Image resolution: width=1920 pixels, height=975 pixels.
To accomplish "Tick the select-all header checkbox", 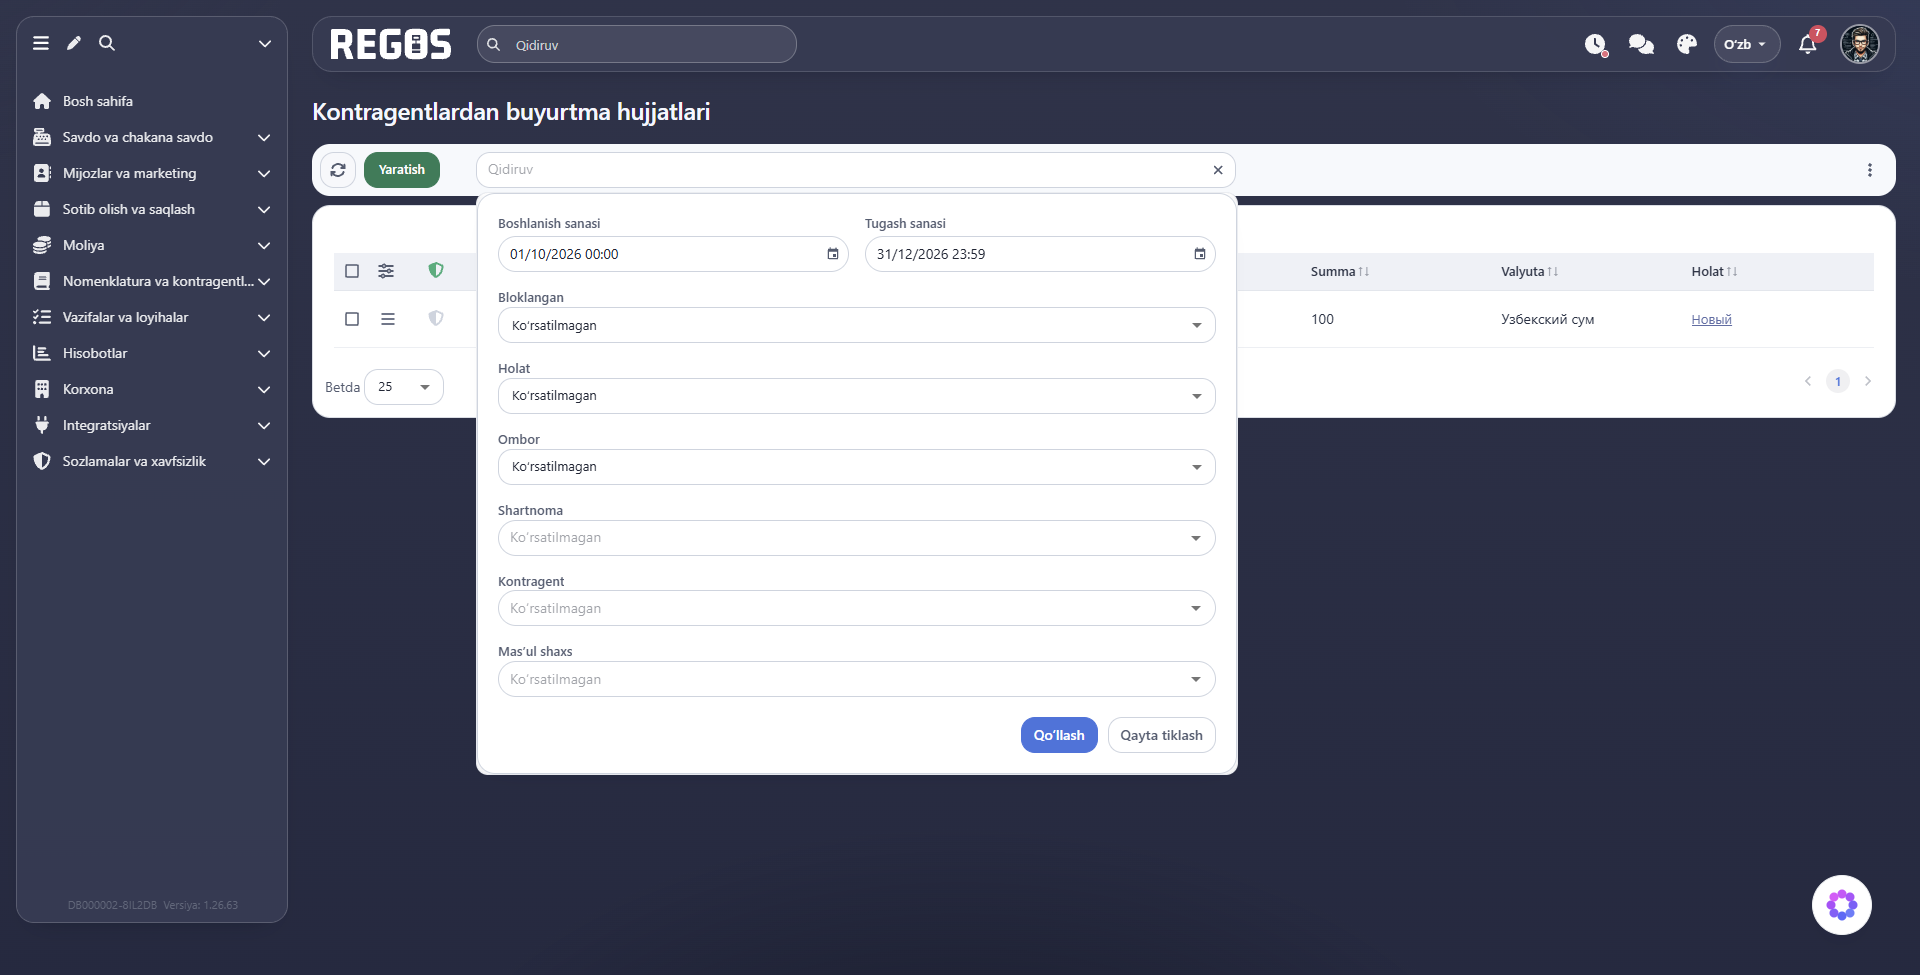I will 352,271.
